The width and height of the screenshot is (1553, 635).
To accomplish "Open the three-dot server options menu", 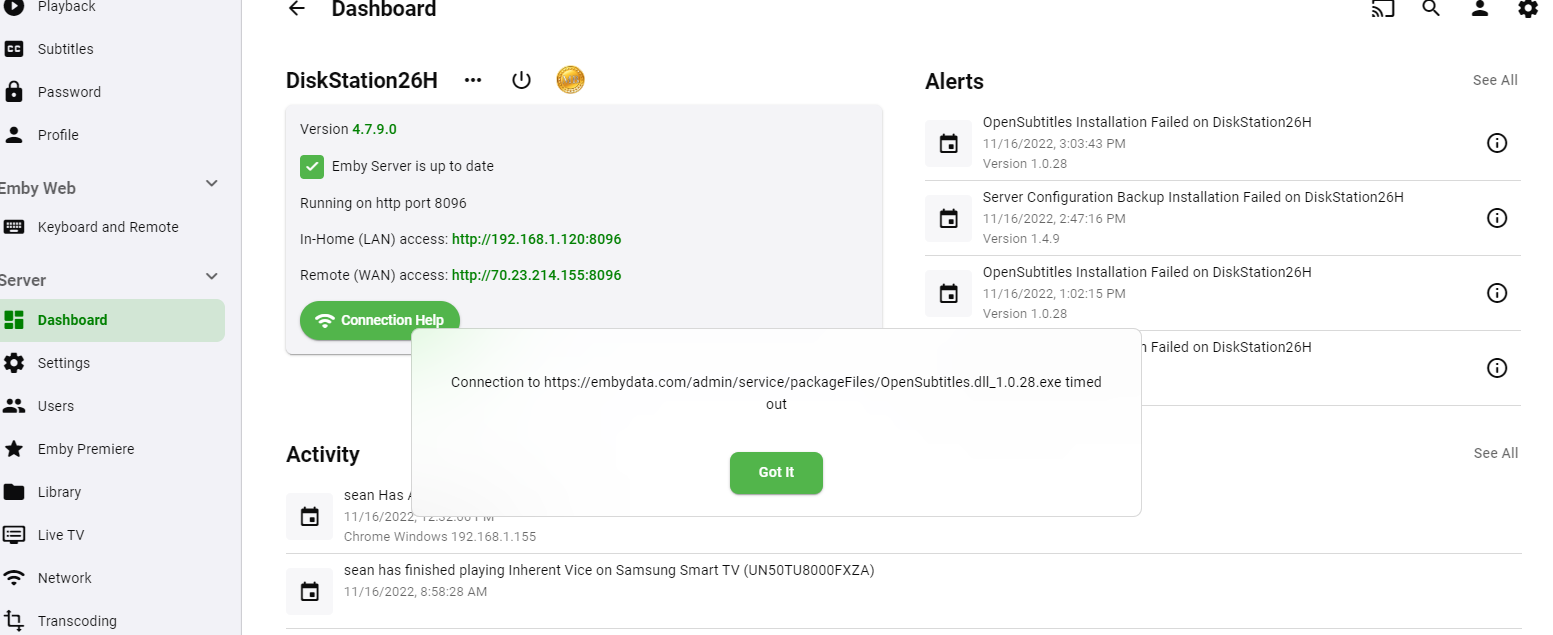I will click(473, 80).
